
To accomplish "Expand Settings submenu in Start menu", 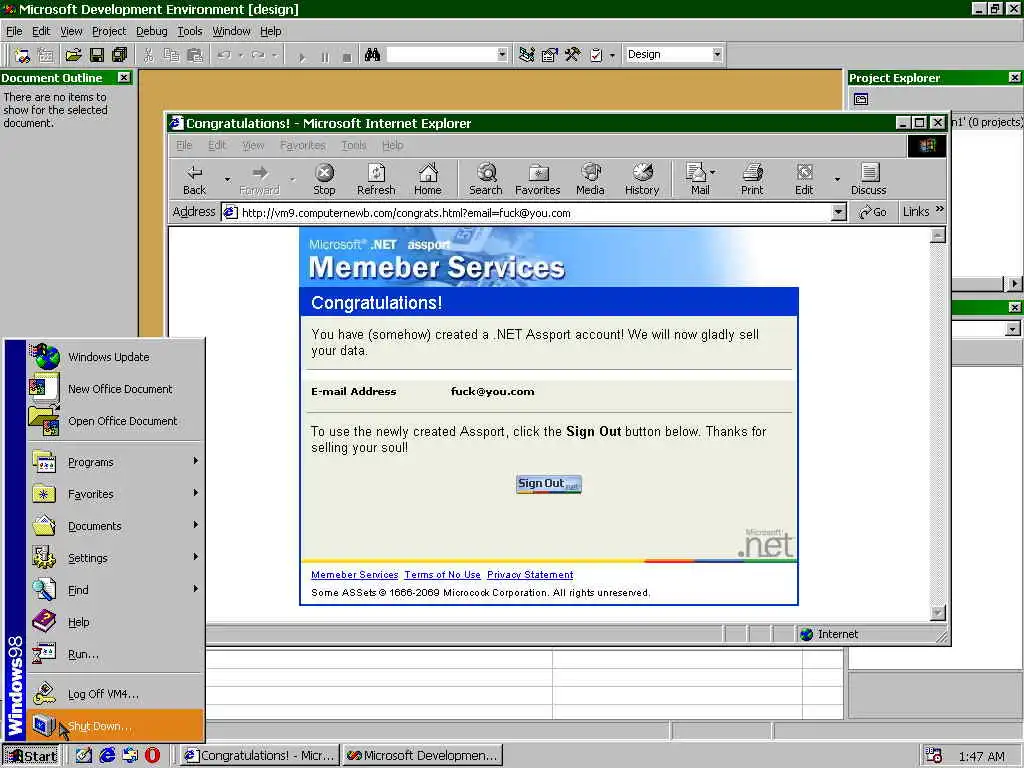I will (x=114, y=558).
